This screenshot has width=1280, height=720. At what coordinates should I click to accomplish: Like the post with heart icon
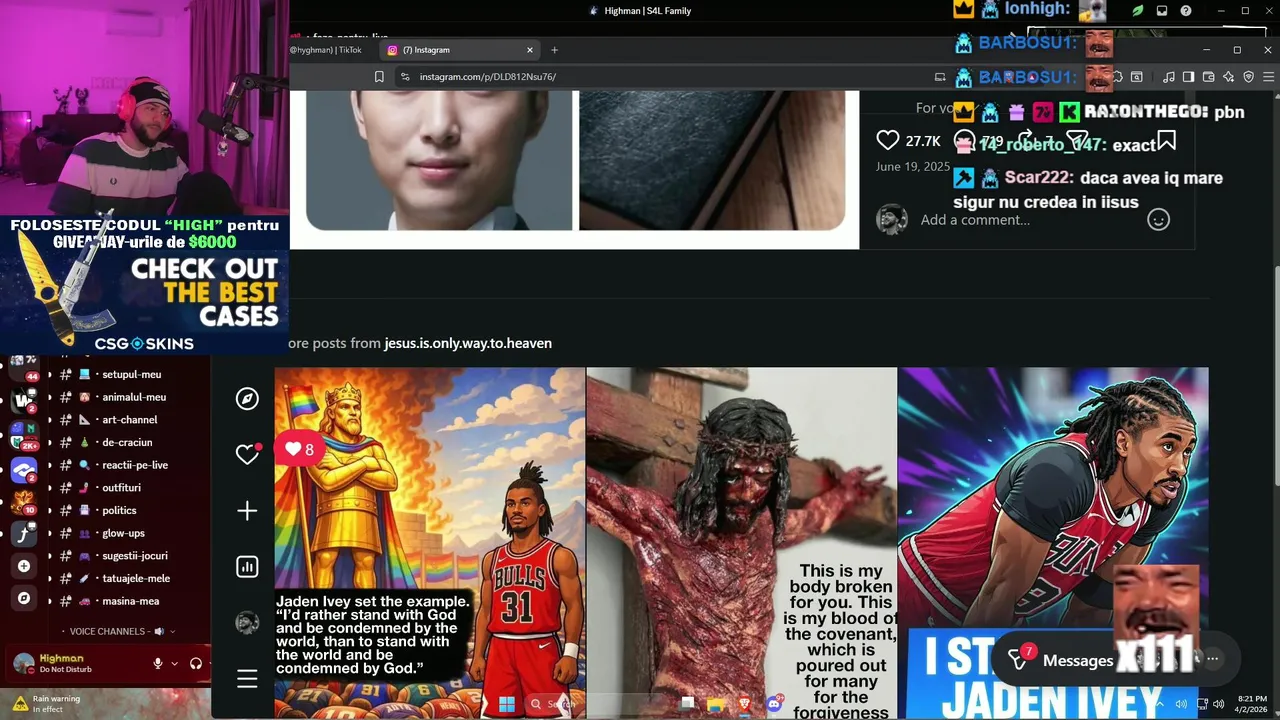click(888, 140)
